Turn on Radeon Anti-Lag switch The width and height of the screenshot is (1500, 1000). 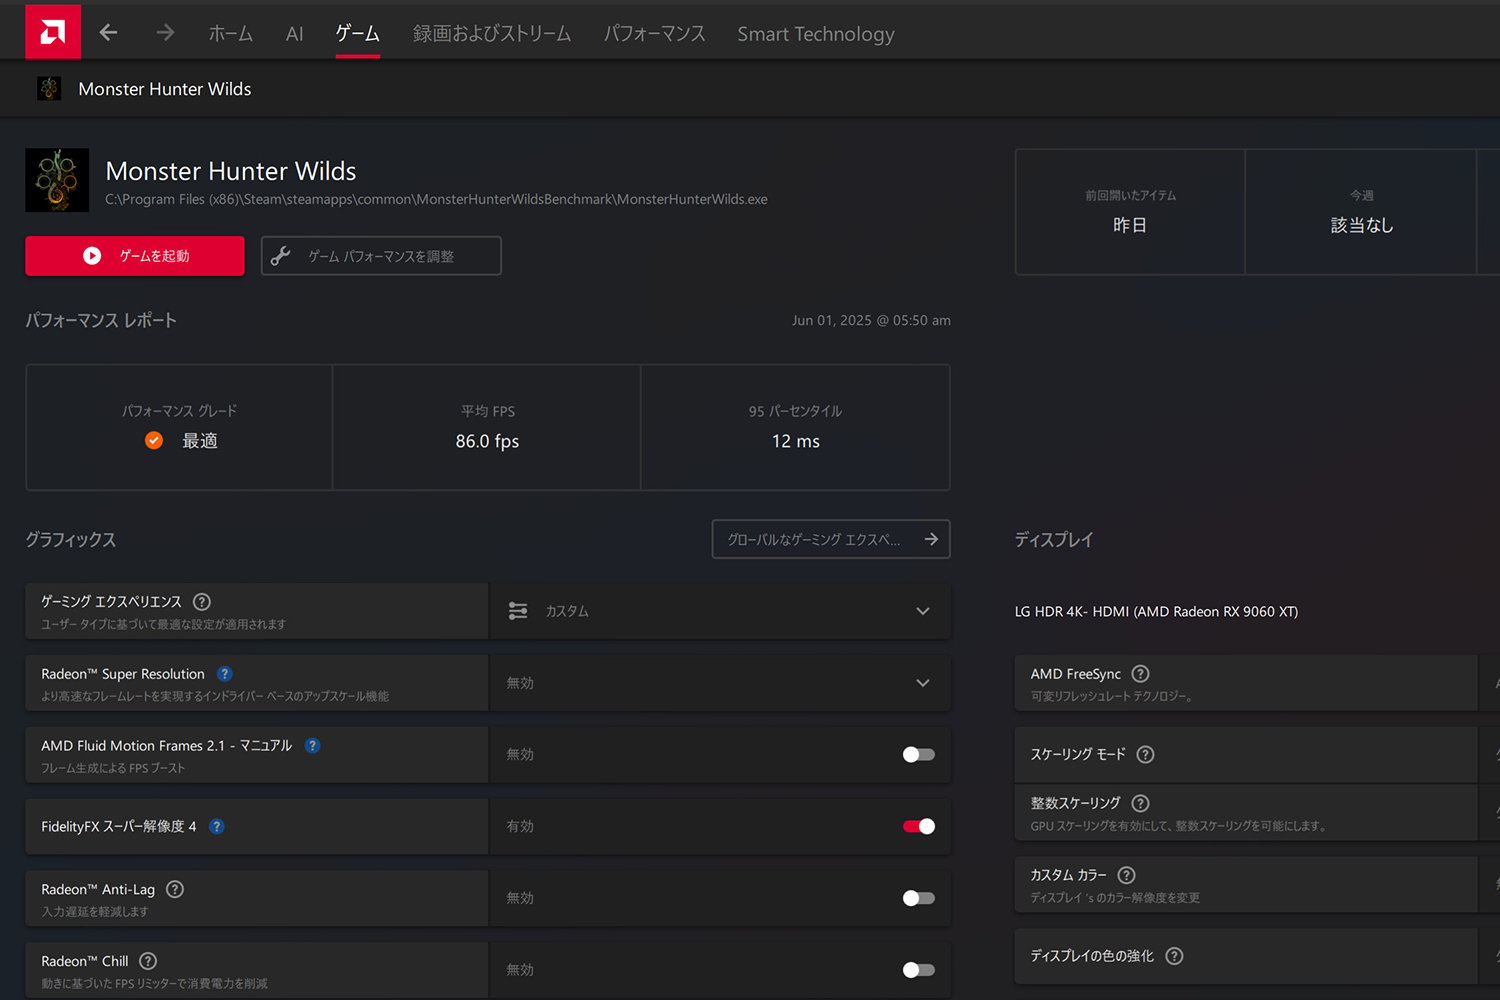tap(918, 898)
